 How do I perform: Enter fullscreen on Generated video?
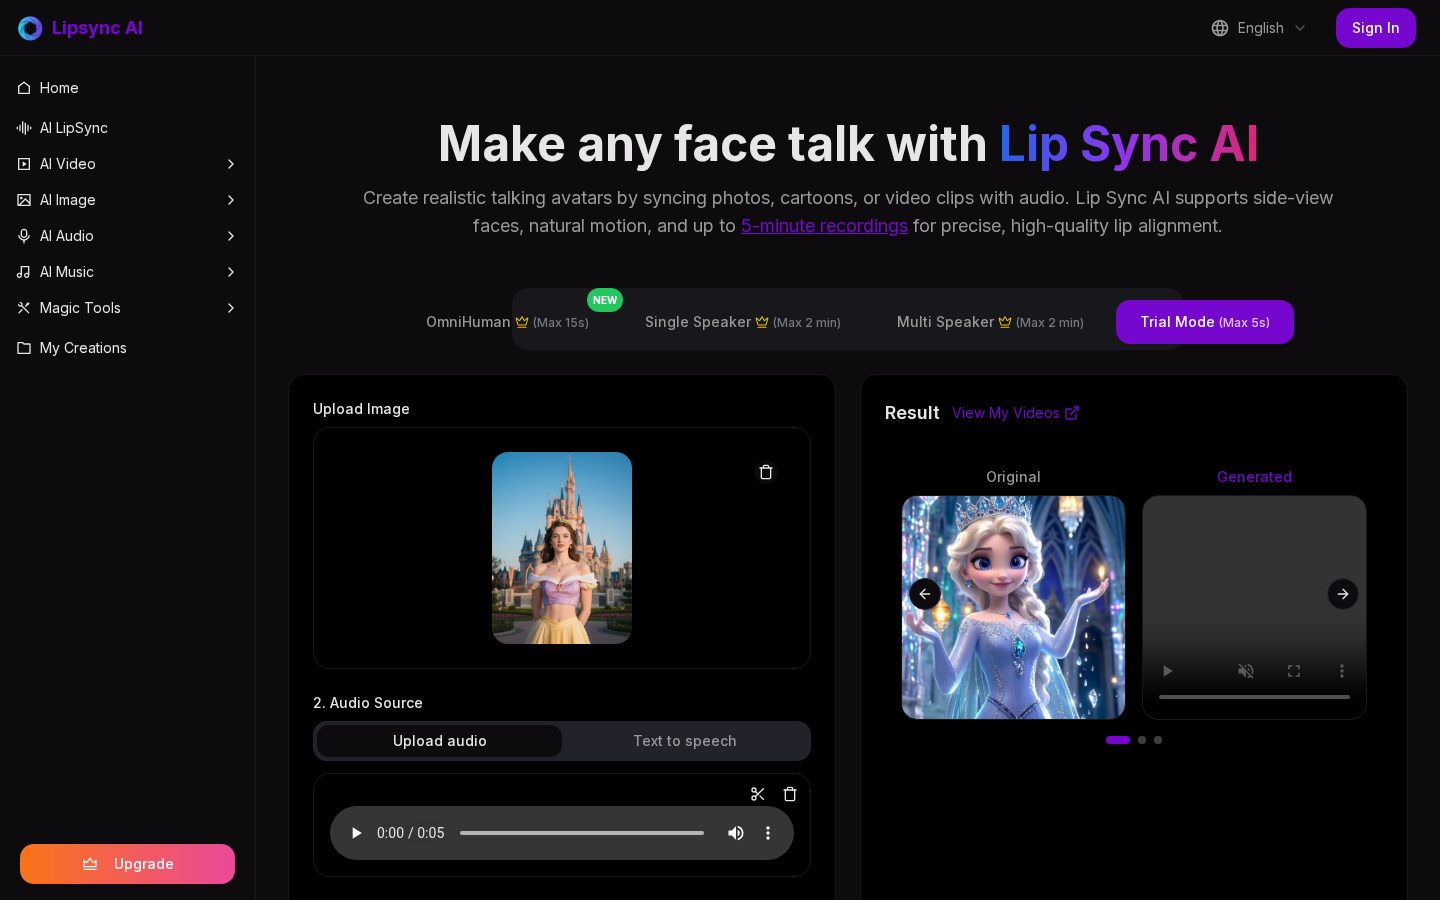(1294, 671)
